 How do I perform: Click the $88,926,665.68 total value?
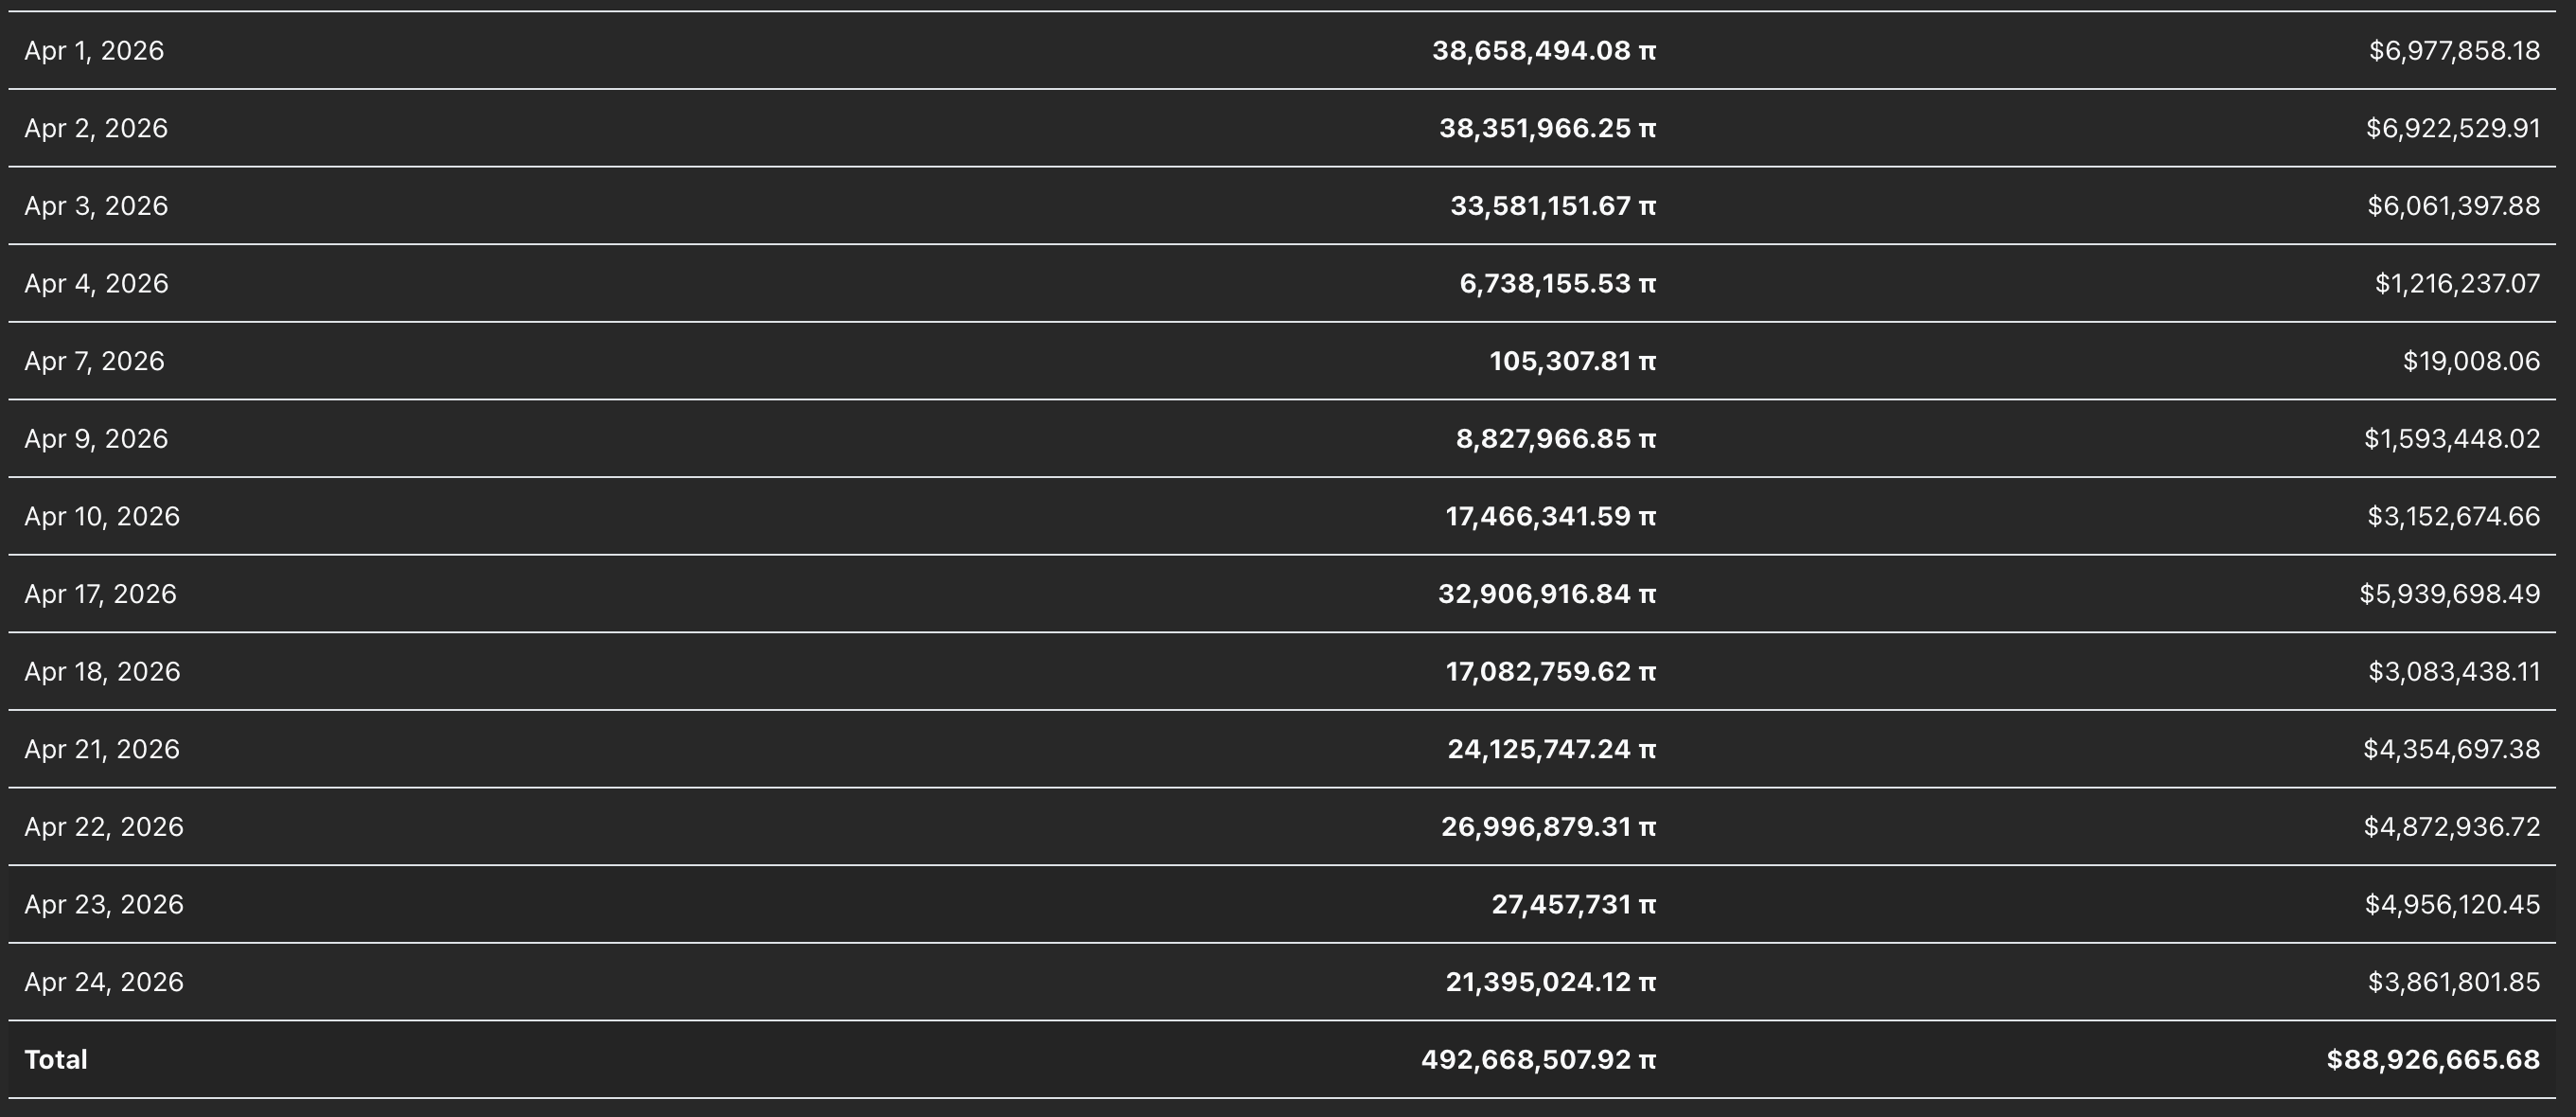click(x=2432, y=1060)
